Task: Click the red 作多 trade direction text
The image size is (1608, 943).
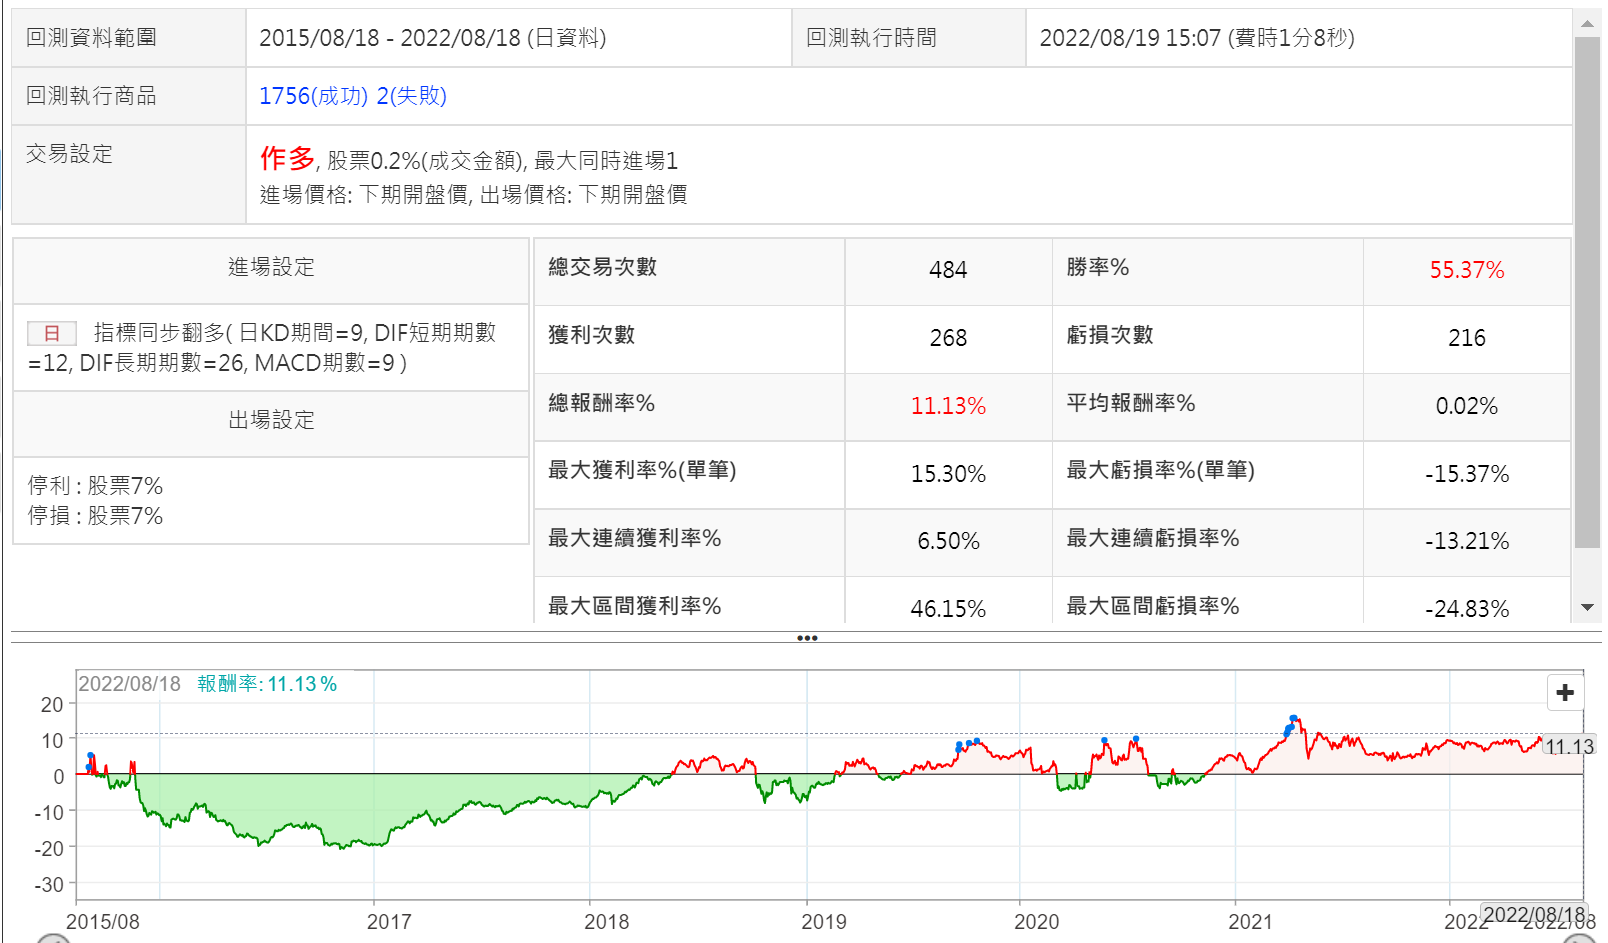Action: 287,158
